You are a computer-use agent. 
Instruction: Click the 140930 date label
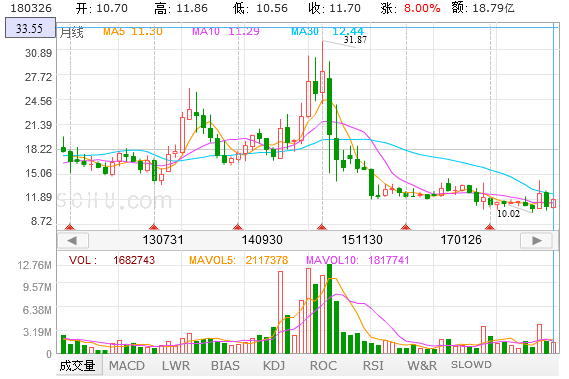tap(262, 240)
